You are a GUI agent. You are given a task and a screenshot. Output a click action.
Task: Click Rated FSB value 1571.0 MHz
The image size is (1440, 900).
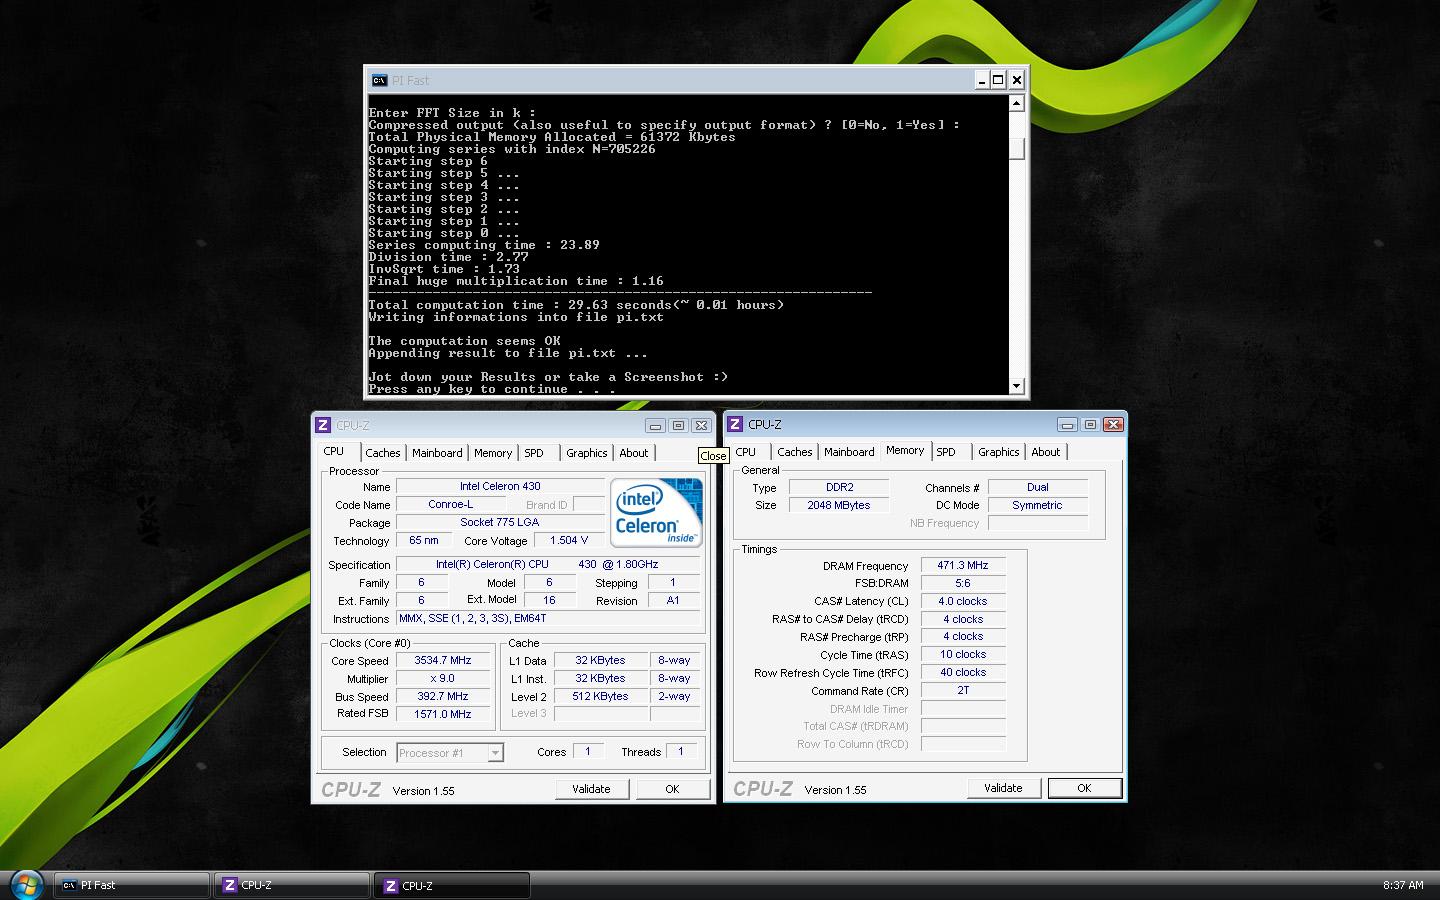(x=443, y=715)
